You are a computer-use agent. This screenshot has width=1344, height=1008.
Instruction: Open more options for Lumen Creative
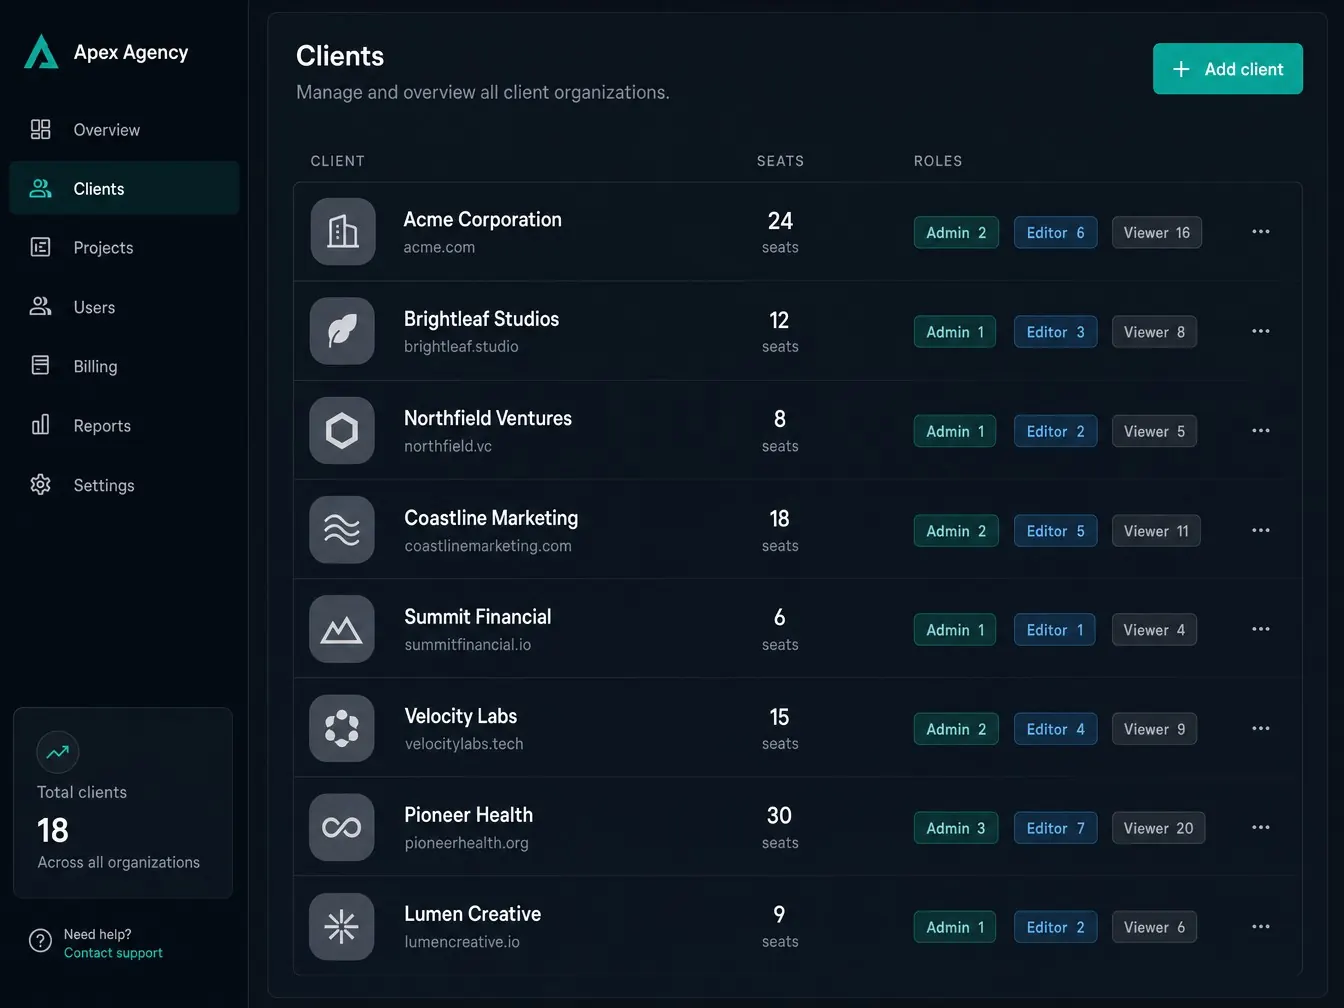point(1261,927)
